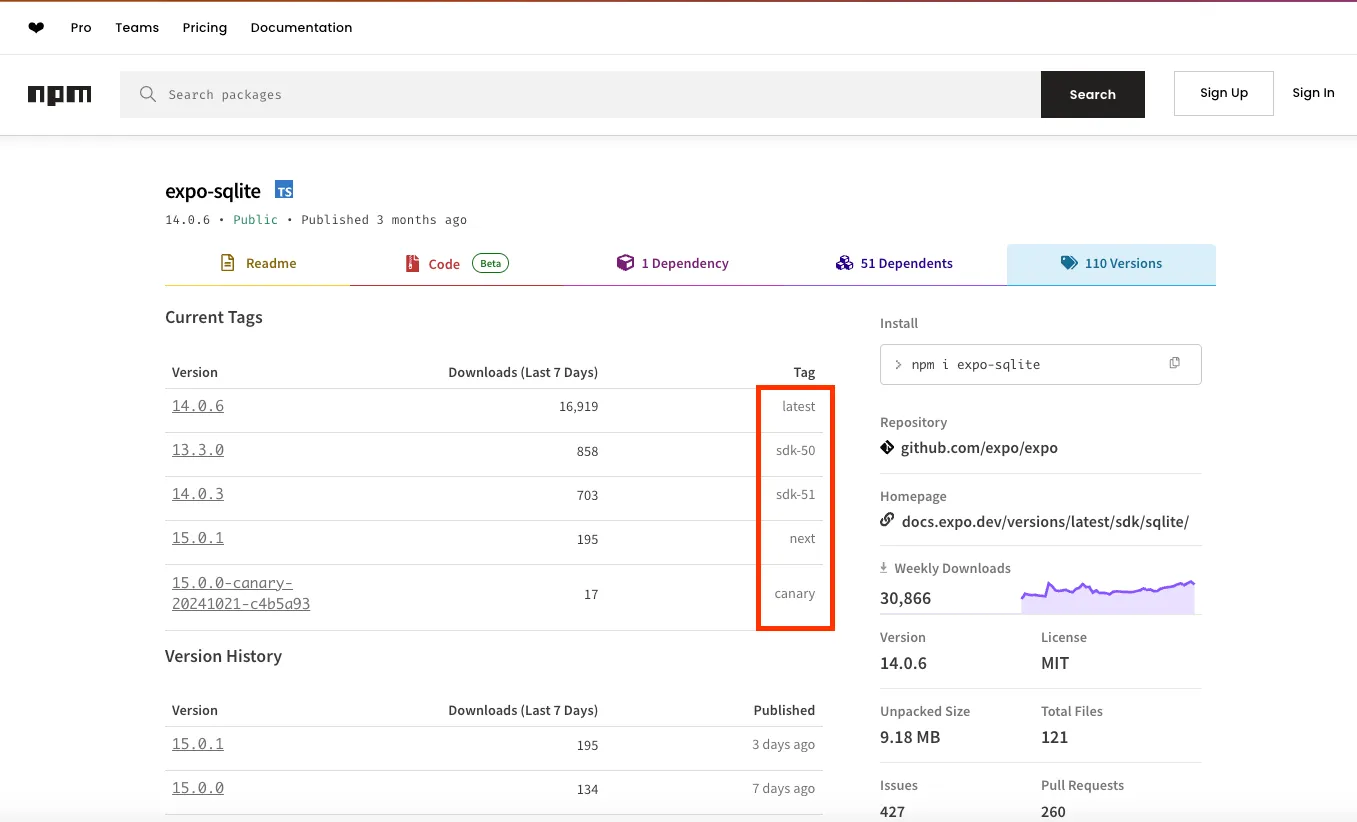Click the repository git icon
Image resolution: width=1357 pixels, height=822 pixels.
click(887, 447)
